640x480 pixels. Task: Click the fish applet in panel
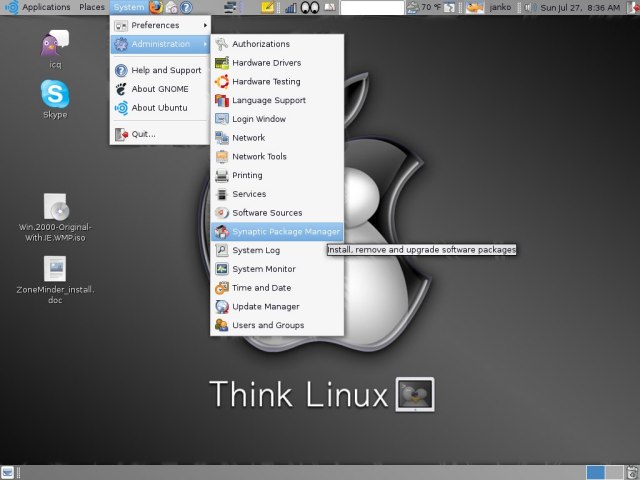pos(475,7)
